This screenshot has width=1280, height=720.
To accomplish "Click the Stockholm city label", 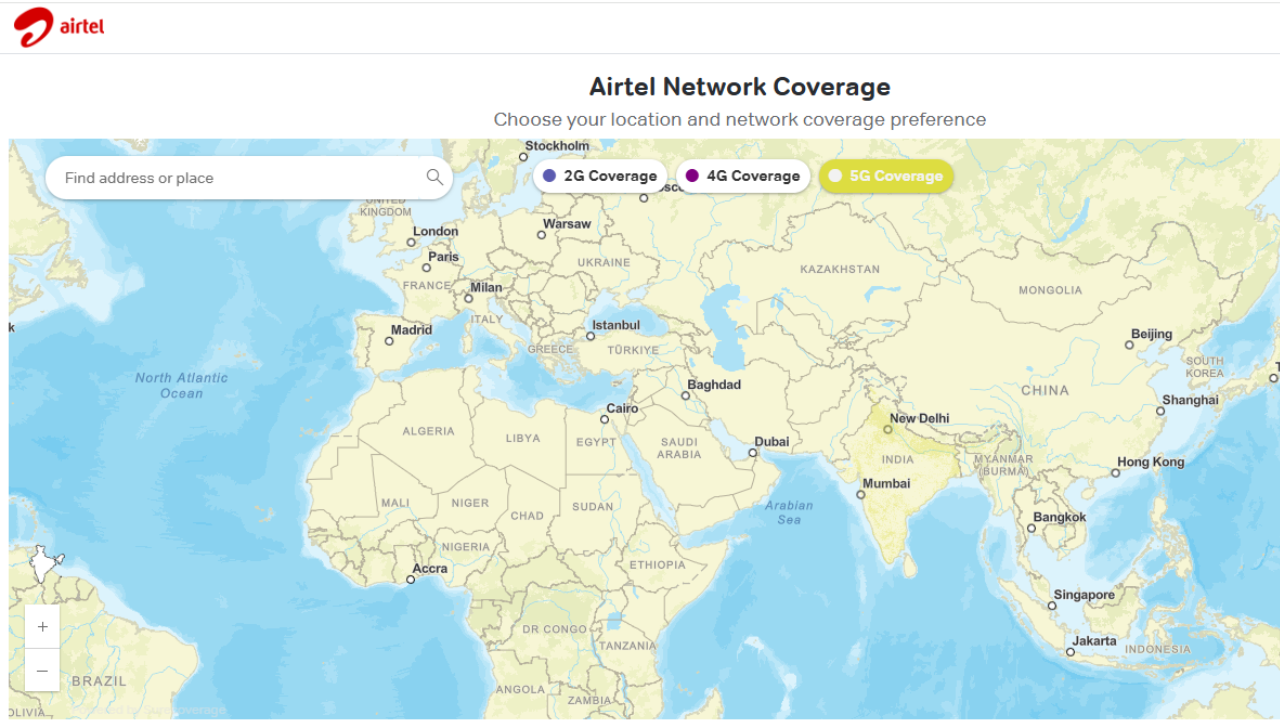I will click(x=557, y=146).
